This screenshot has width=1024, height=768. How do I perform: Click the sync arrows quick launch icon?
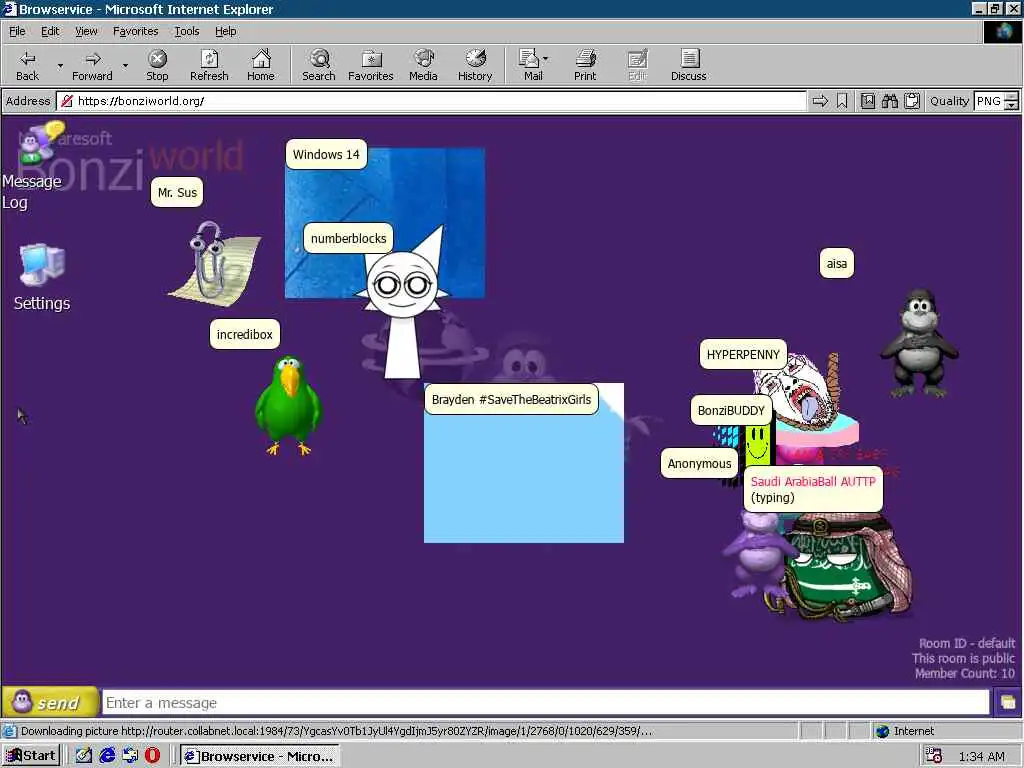[x=130, y=756]
